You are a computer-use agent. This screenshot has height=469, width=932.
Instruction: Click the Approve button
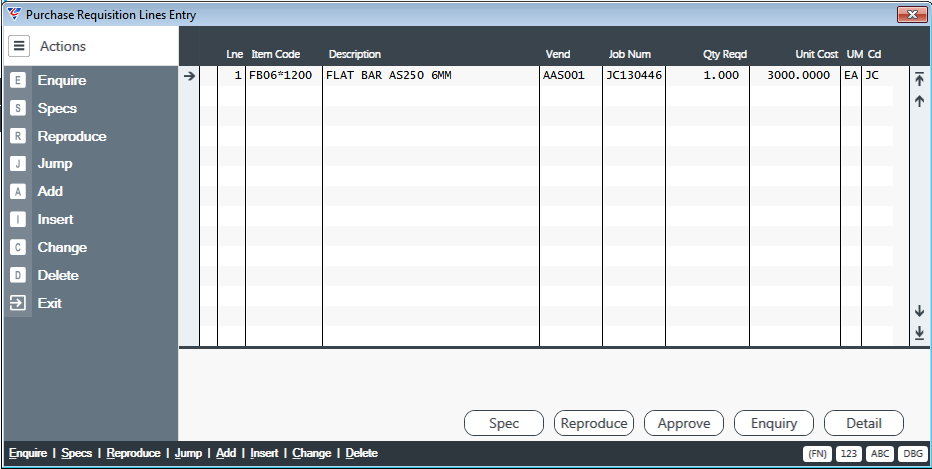pyautogui.click(x=684, y=423)
